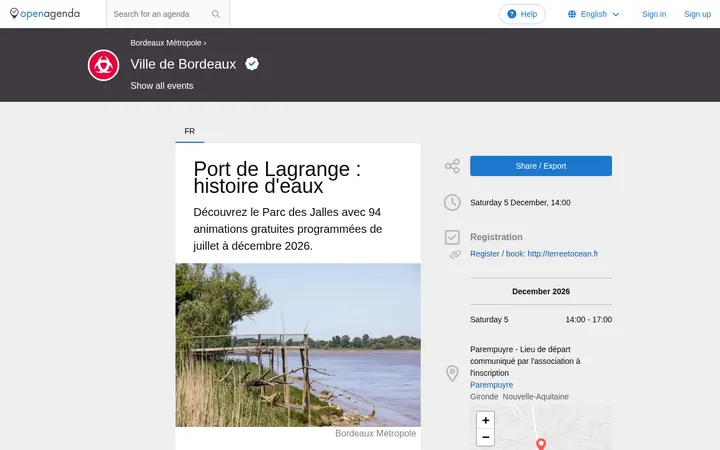Click the chain link icon by Register
Image resolution: width=720 pixels, height=450 pixels.
[x=455, y=254]
